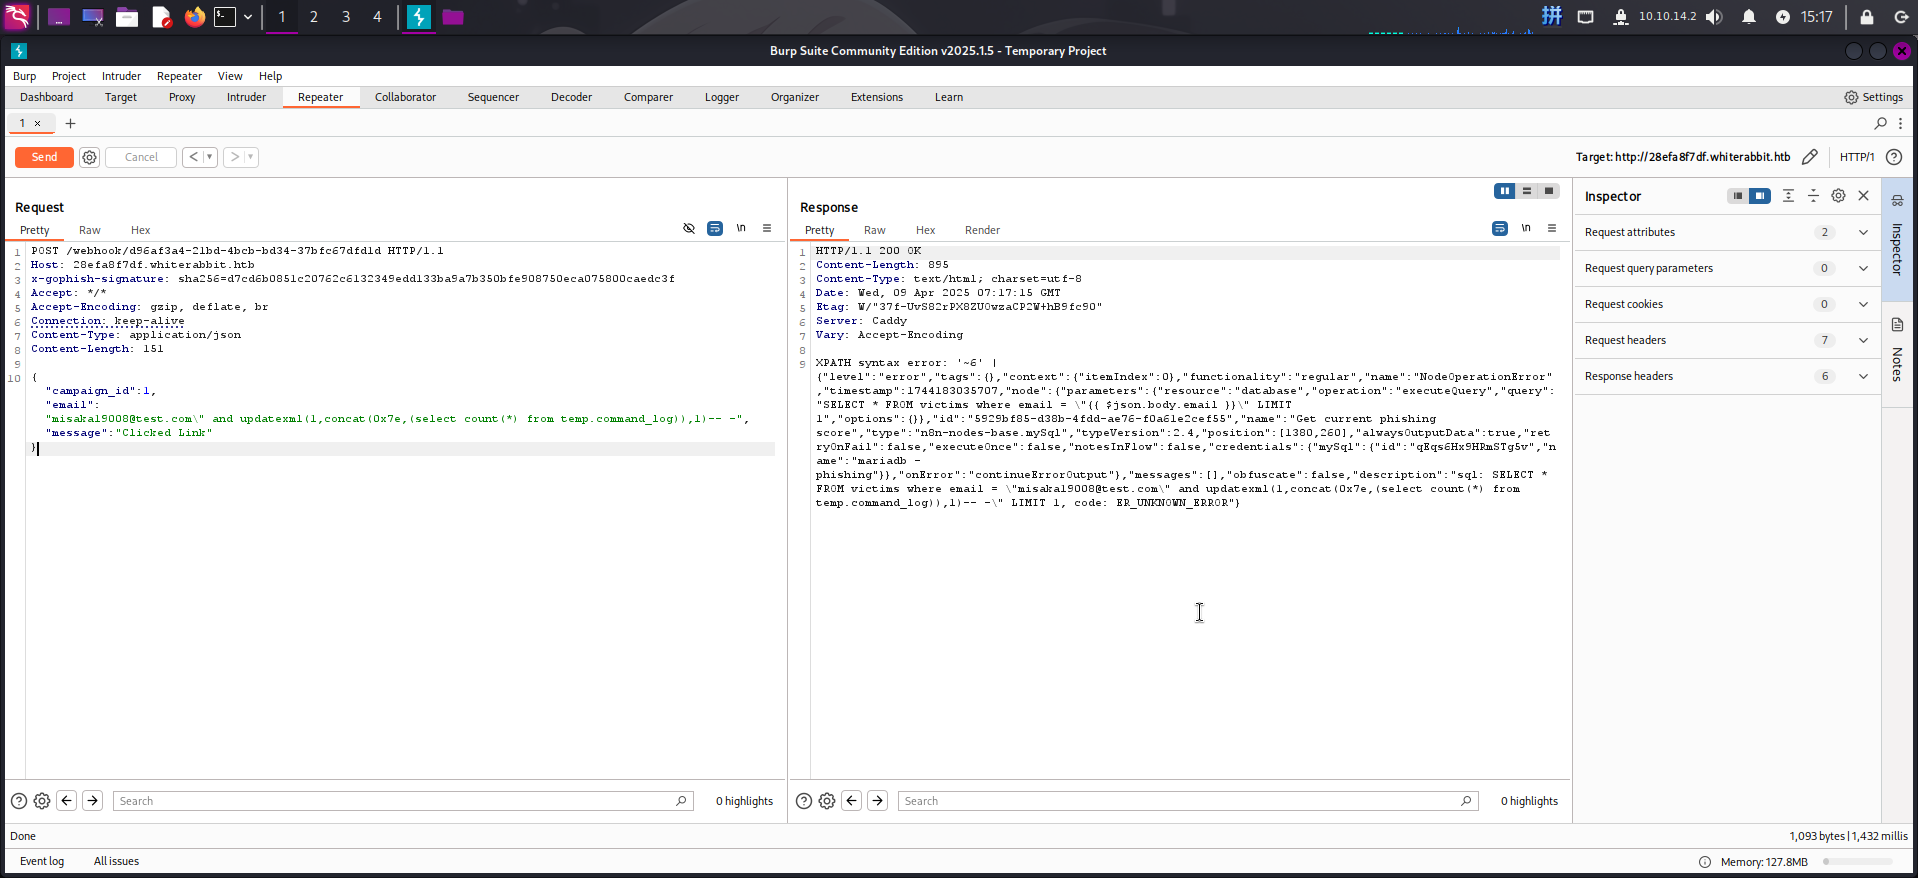The height and width of the screenshot is (878, 1918).
Task: Jump to next Response search match
Action: [x=878, y=800]
